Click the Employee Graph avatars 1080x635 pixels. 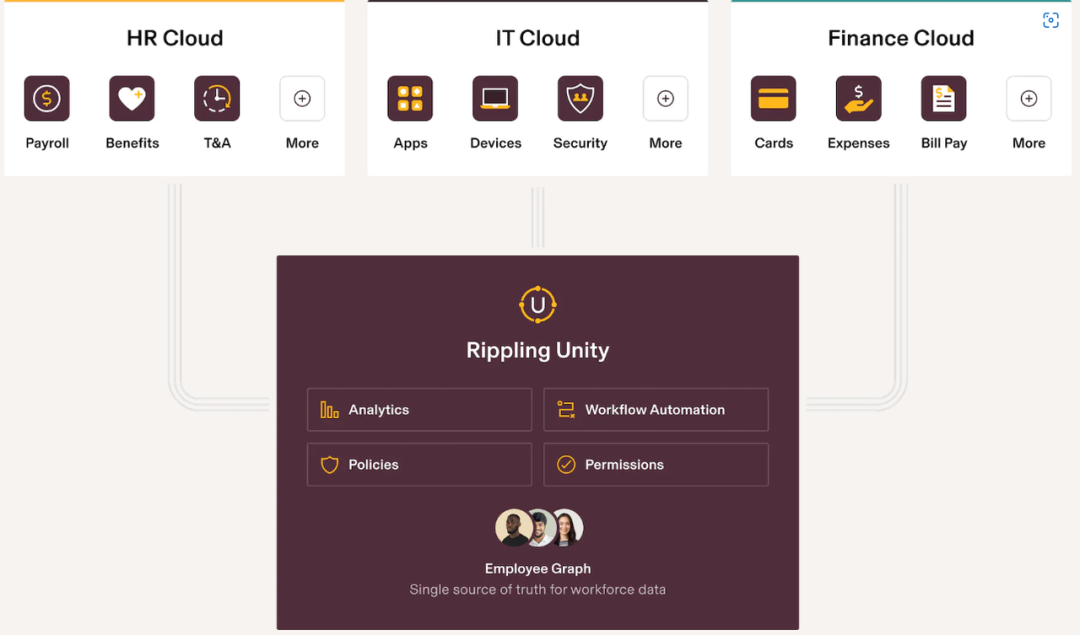click(x=538, y=527)
